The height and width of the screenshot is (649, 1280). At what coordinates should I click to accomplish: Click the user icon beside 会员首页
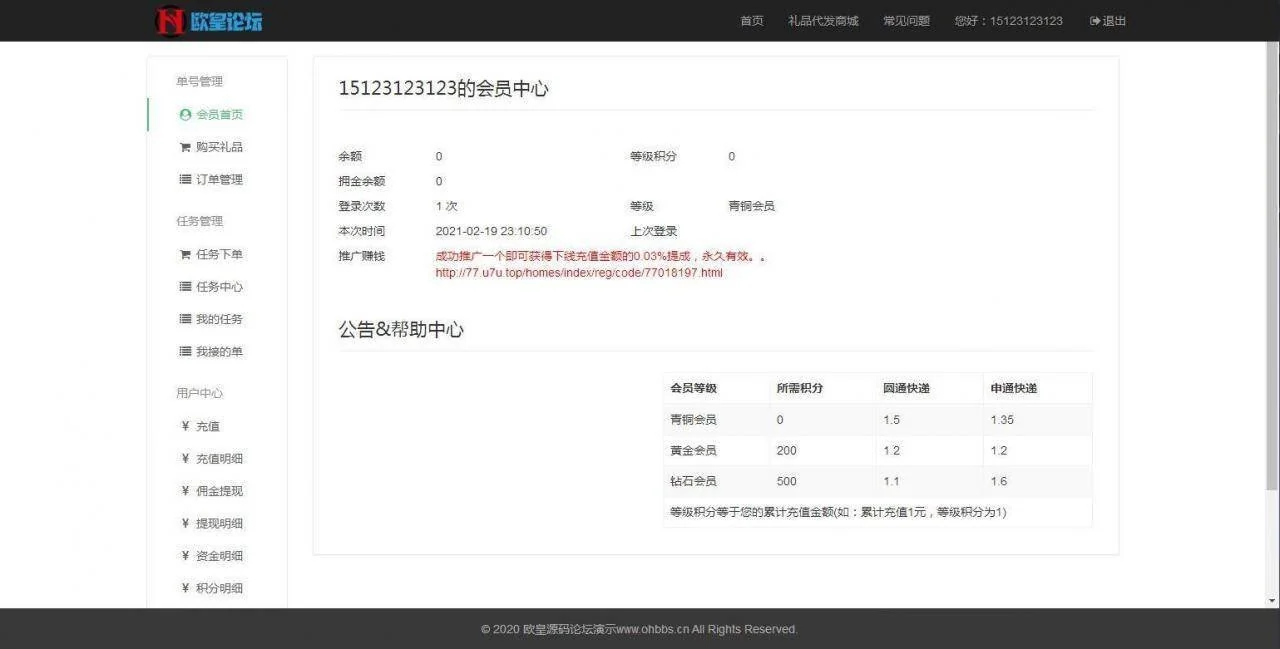pos(185,115)
